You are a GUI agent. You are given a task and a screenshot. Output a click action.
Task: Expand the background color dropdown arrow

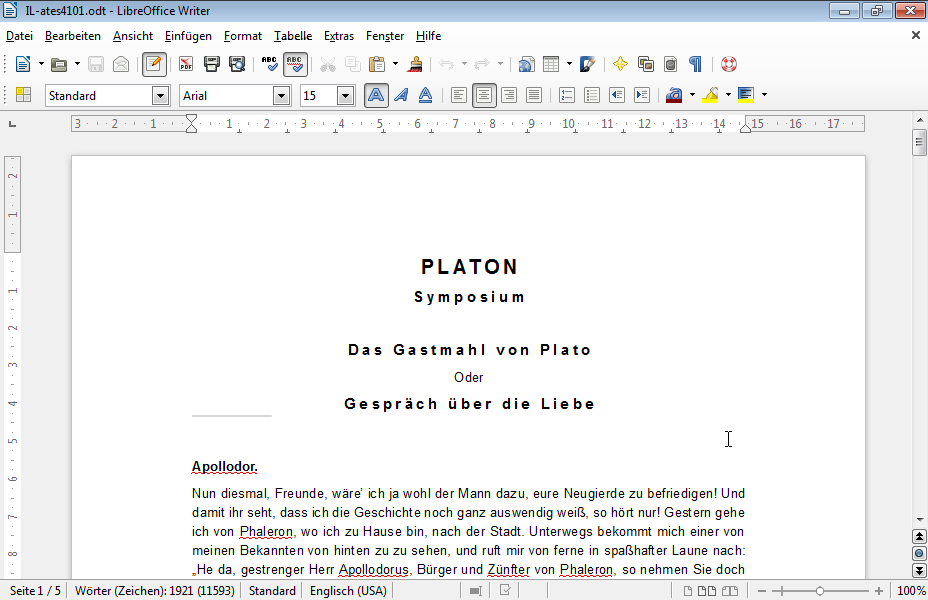(765, 95)
